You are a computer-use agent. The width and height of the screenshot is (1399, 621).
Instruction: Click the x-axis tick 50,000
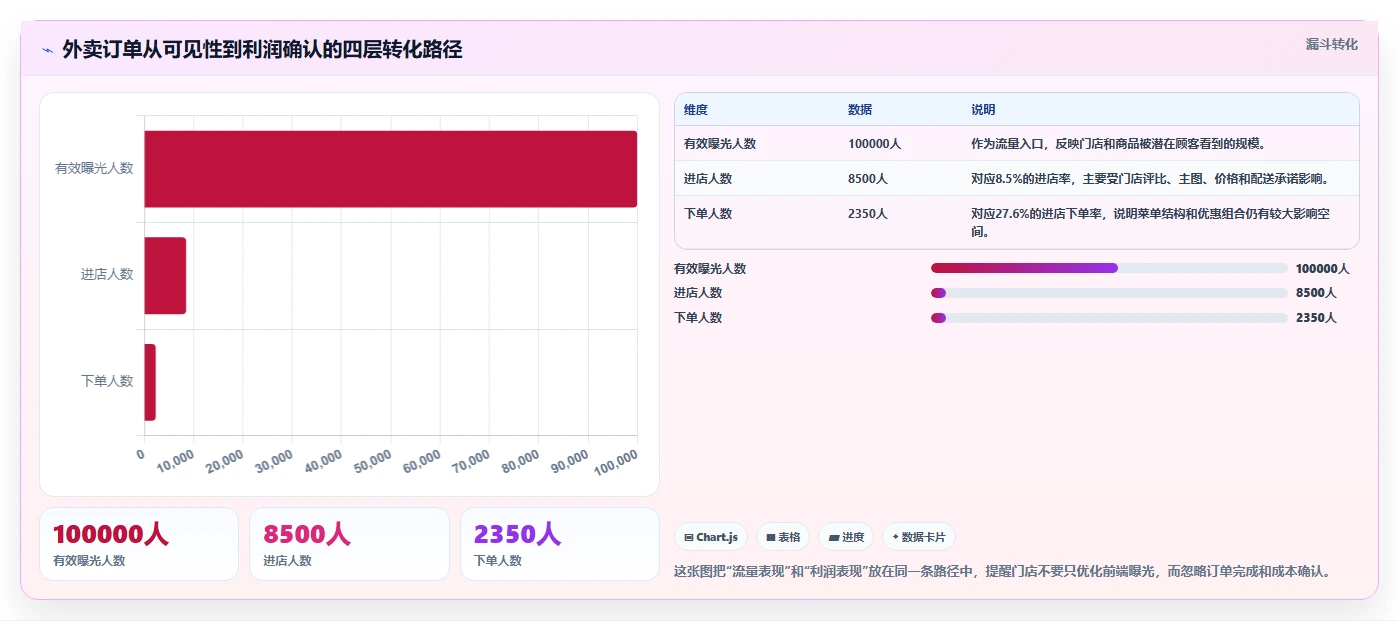tap(371, 461)
